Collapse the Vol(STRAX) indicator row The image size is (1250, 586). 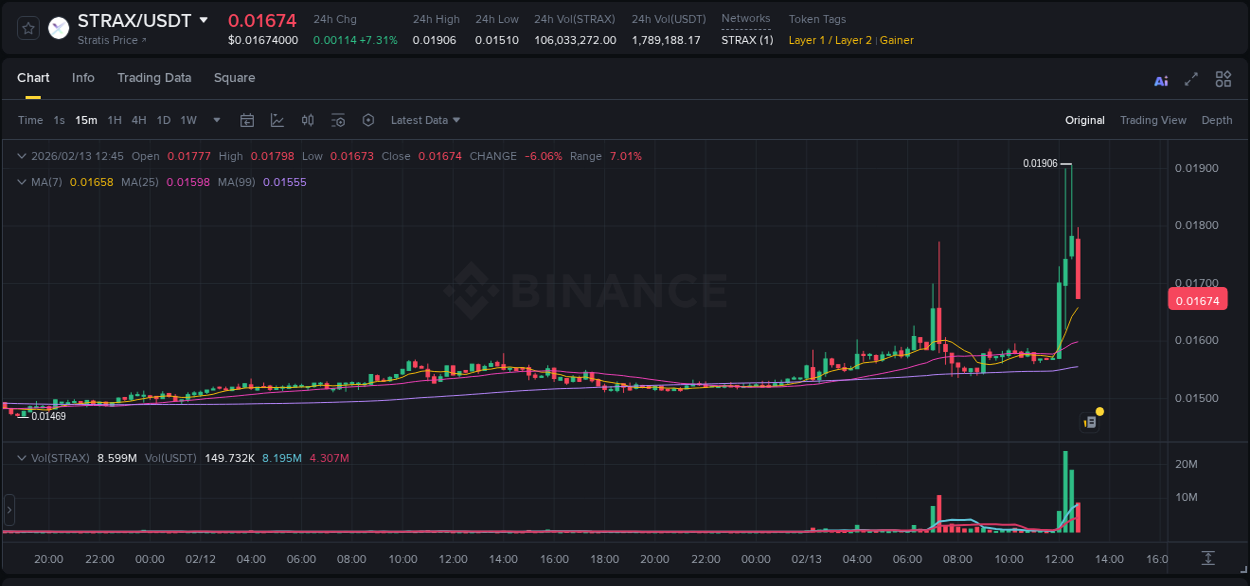point(21,456)
